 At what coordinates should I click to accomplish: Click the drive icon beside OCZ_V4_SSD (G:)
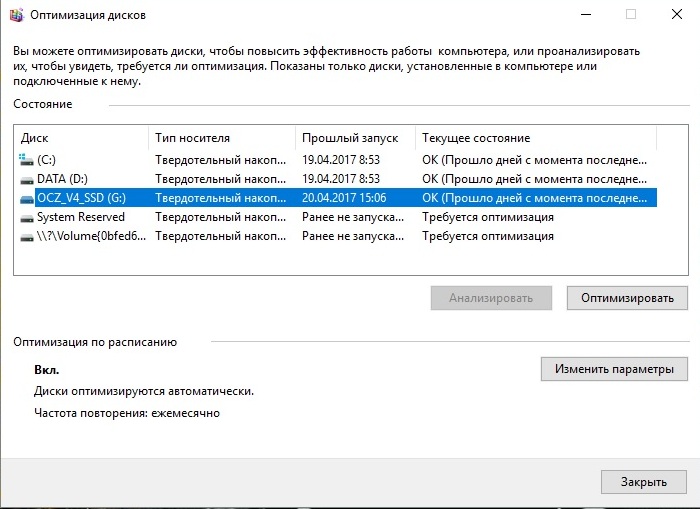pyautogui.click(x=27, y=199)
